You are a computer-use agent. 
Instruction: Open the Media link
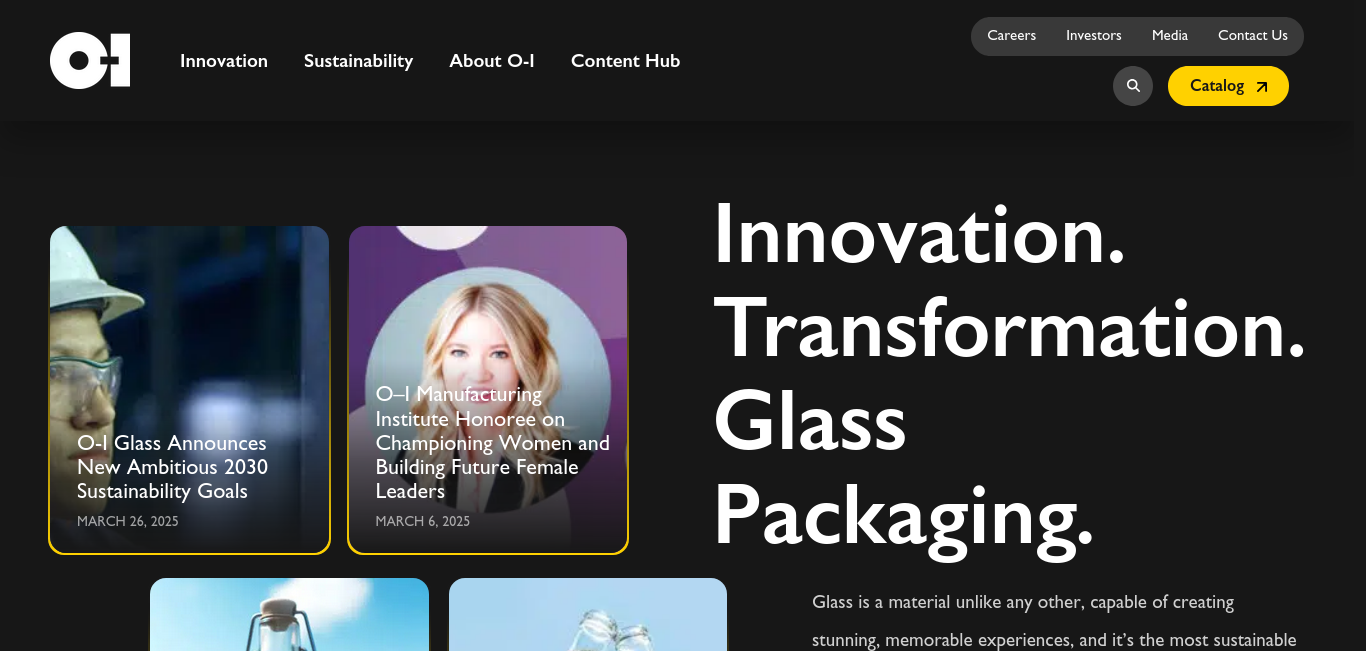click(x=1169, y=35)
